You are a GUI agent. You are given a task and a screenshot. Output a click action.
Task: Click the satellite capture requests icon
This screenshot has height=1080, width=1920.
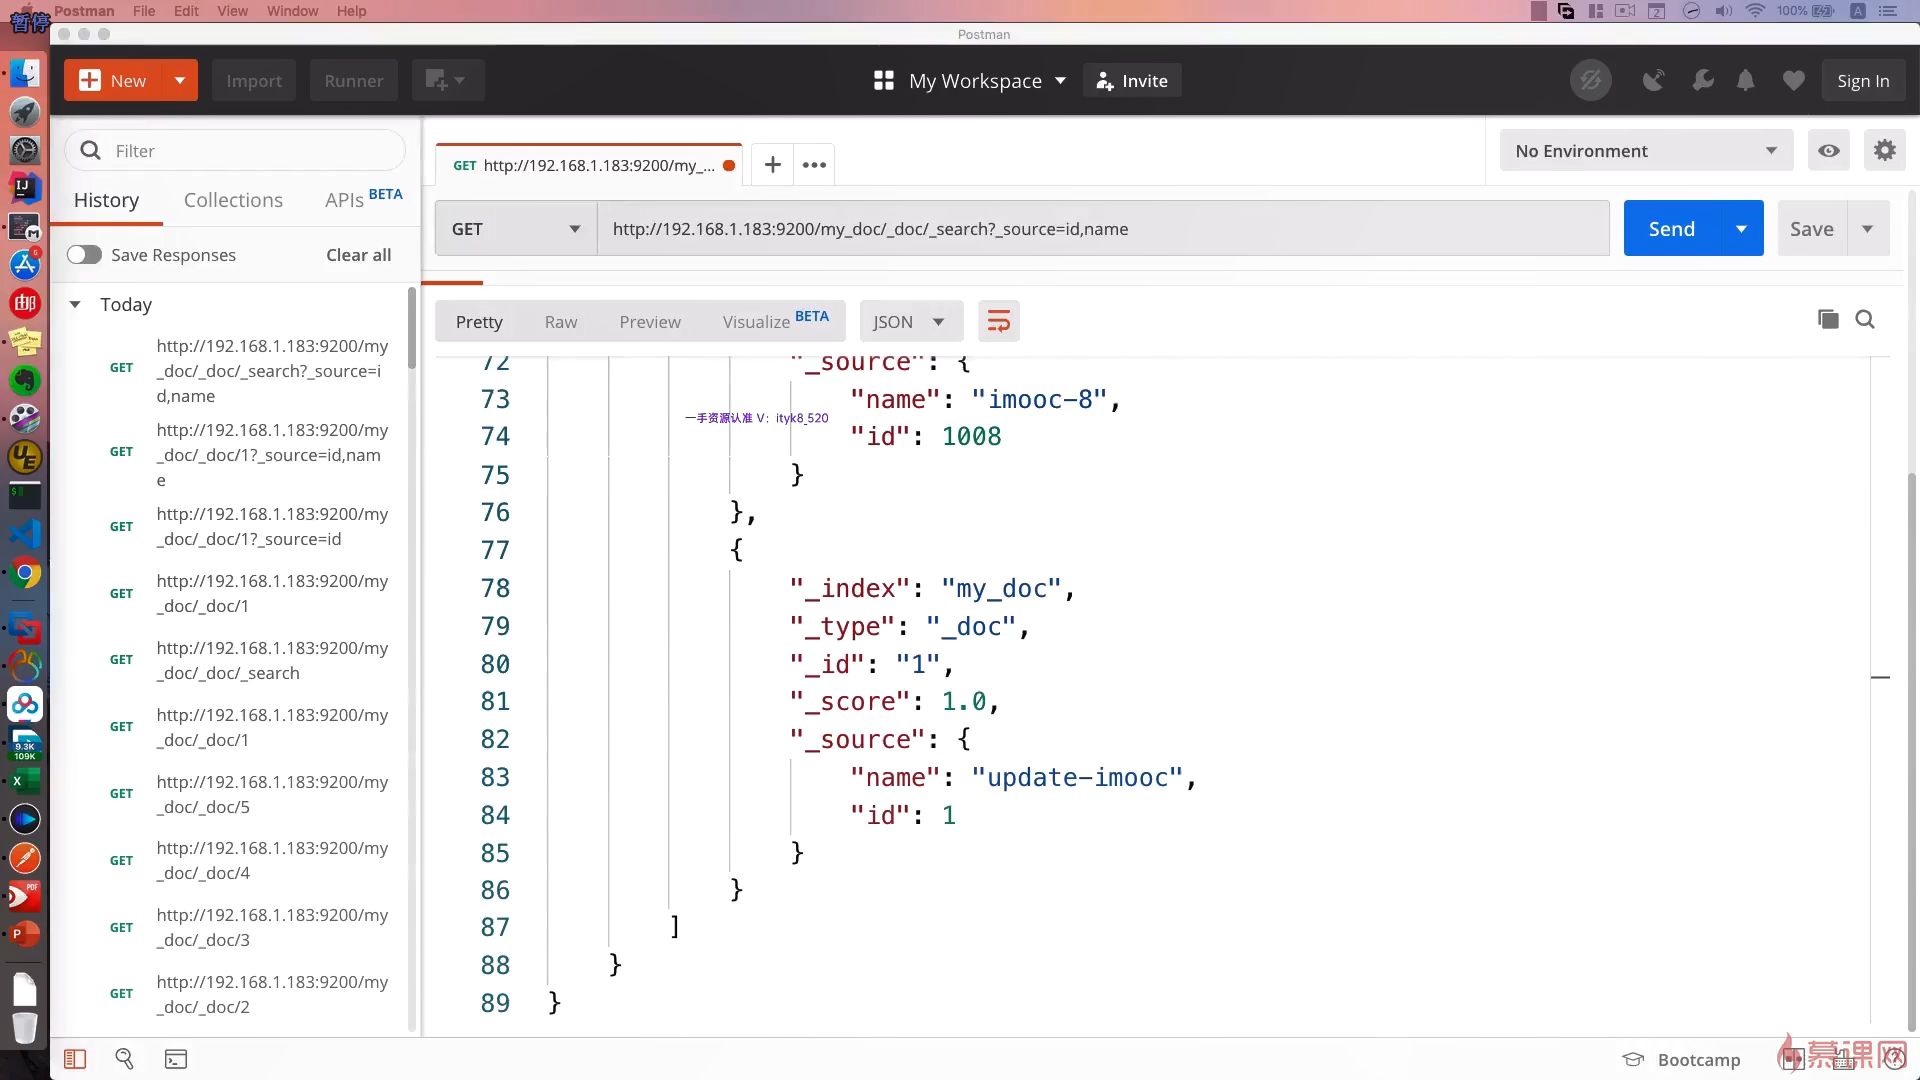1653,81
